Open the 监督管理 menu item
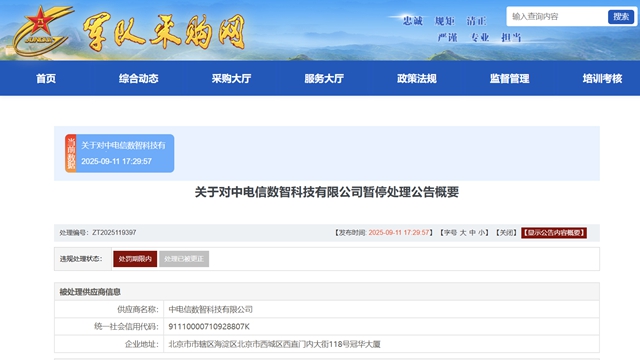The width and height of the screenshot is (640, 360). pos(509,78)
